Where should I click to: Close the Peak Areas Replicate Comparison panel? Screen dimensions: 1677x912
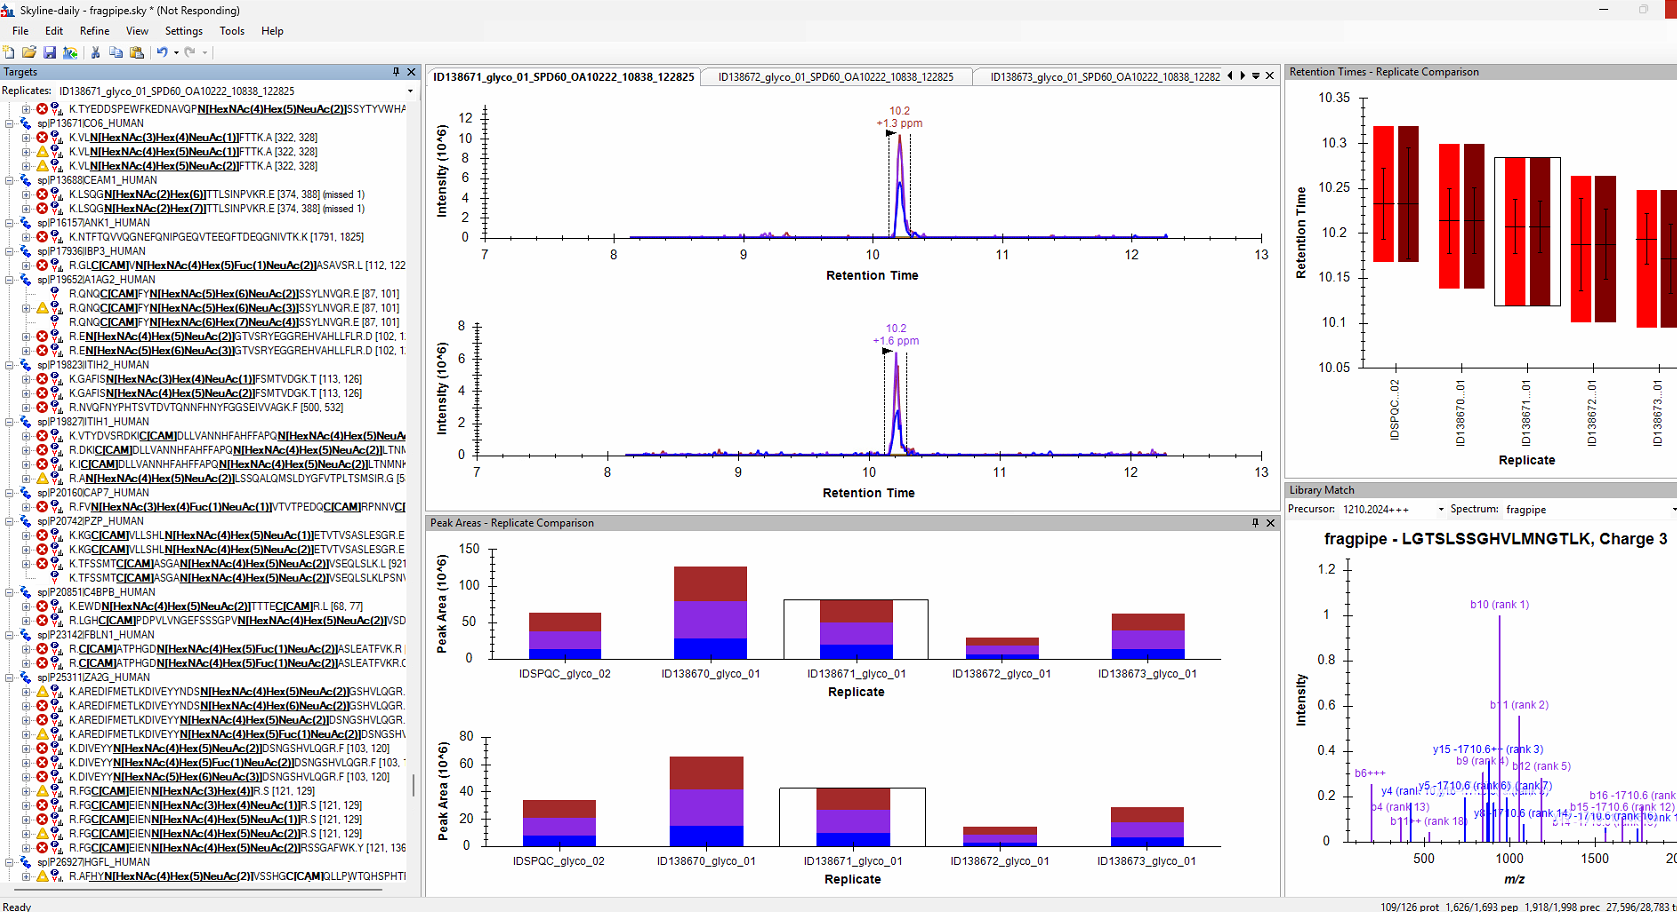(1271, 523)
